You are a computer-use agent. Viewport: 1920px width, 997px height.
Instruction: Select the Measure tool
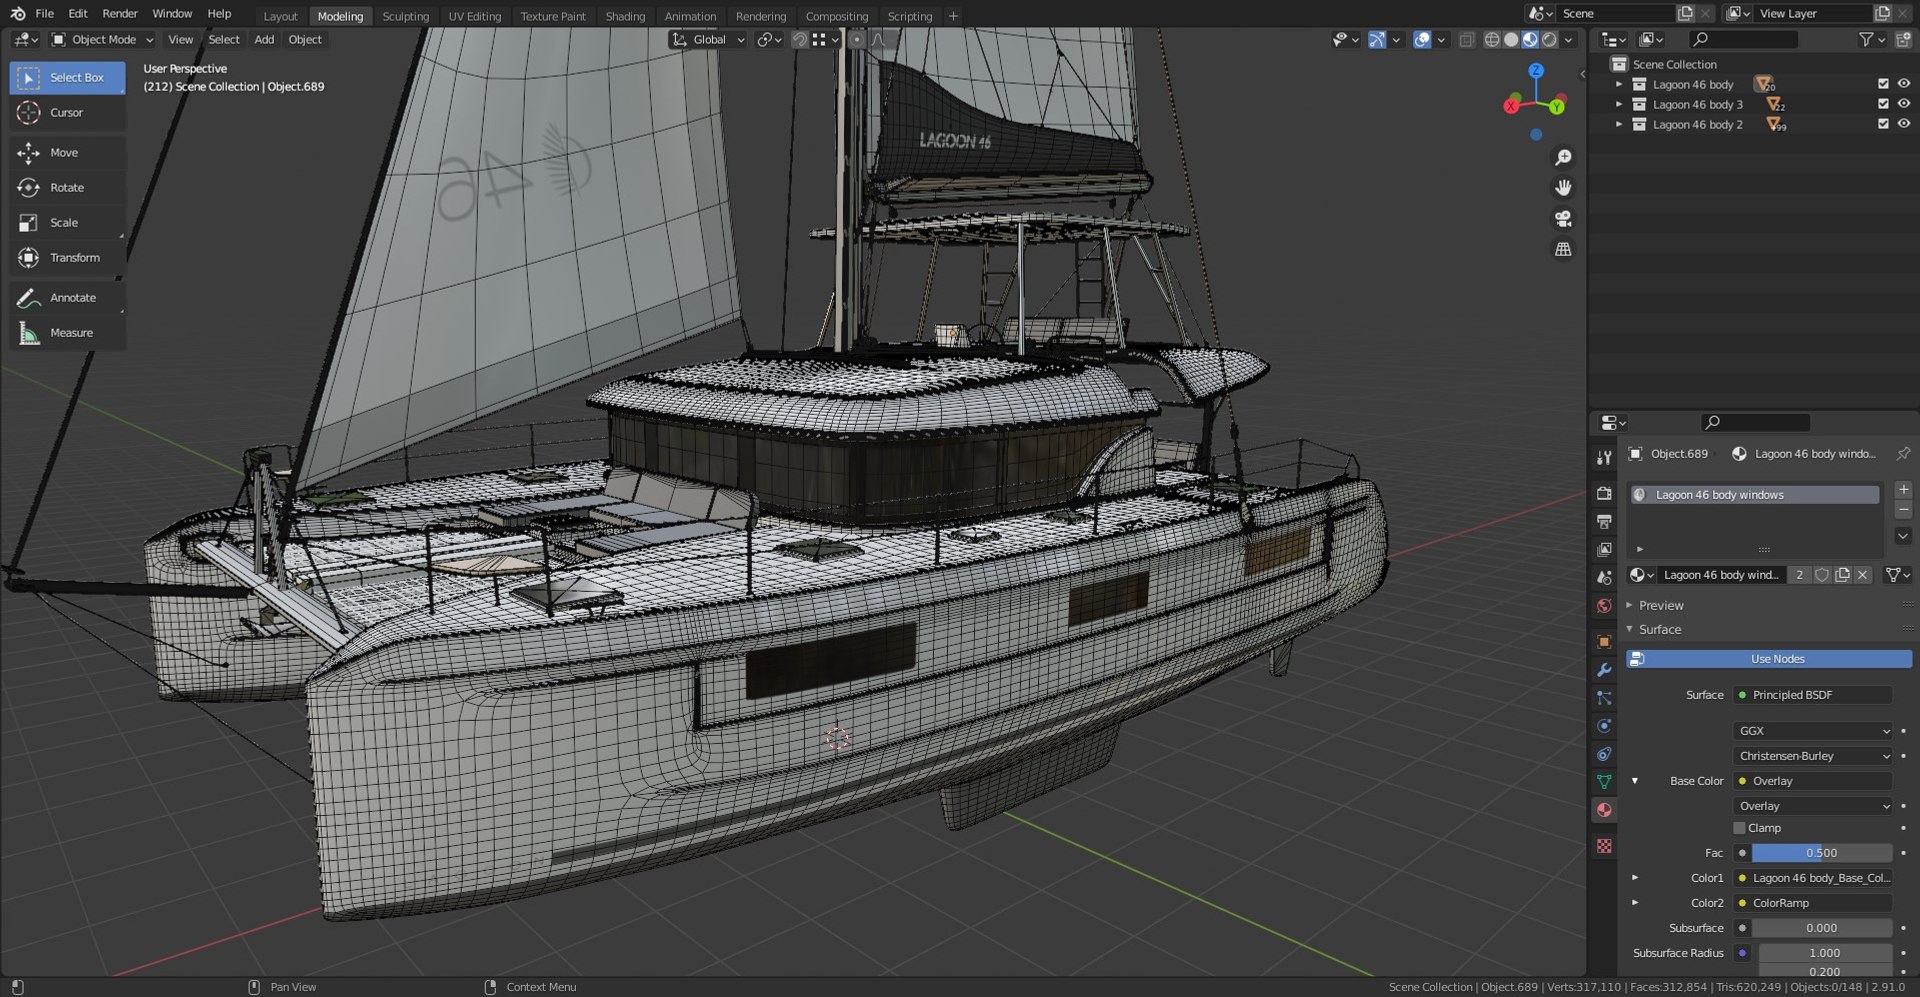click(67, 333)
